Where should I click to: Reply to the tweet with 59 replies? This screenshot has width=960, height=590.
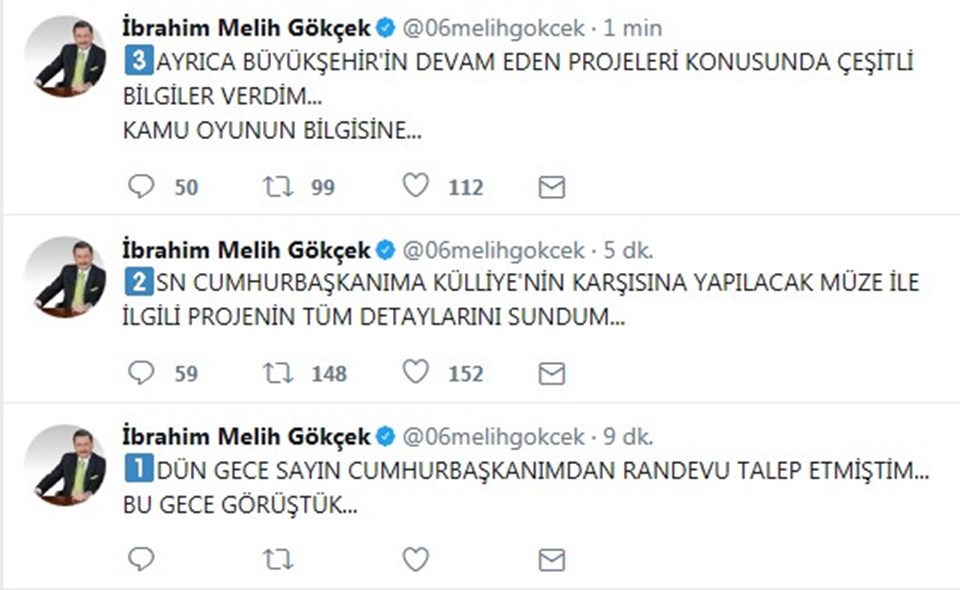pos(141,373)
